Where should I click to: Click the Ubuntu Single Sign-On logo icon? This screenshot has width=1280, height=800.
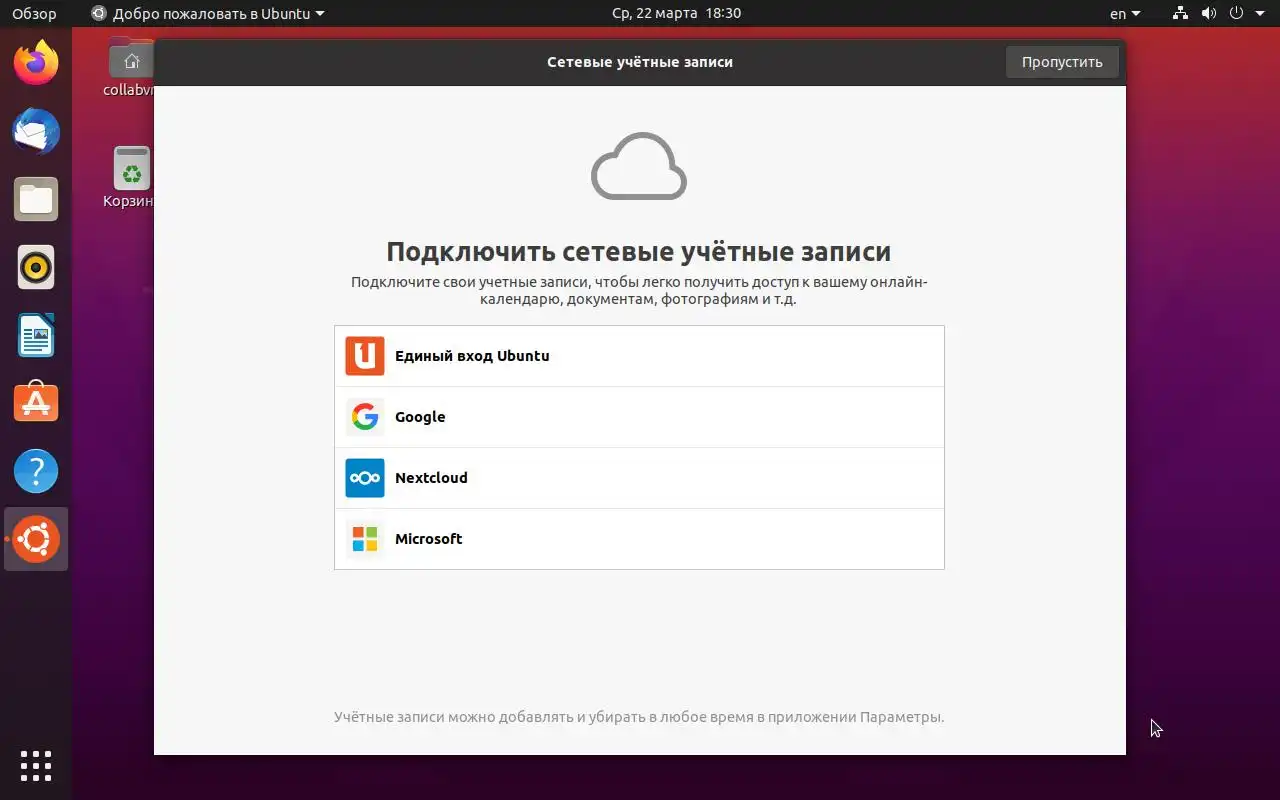click(x=365, y=356)
